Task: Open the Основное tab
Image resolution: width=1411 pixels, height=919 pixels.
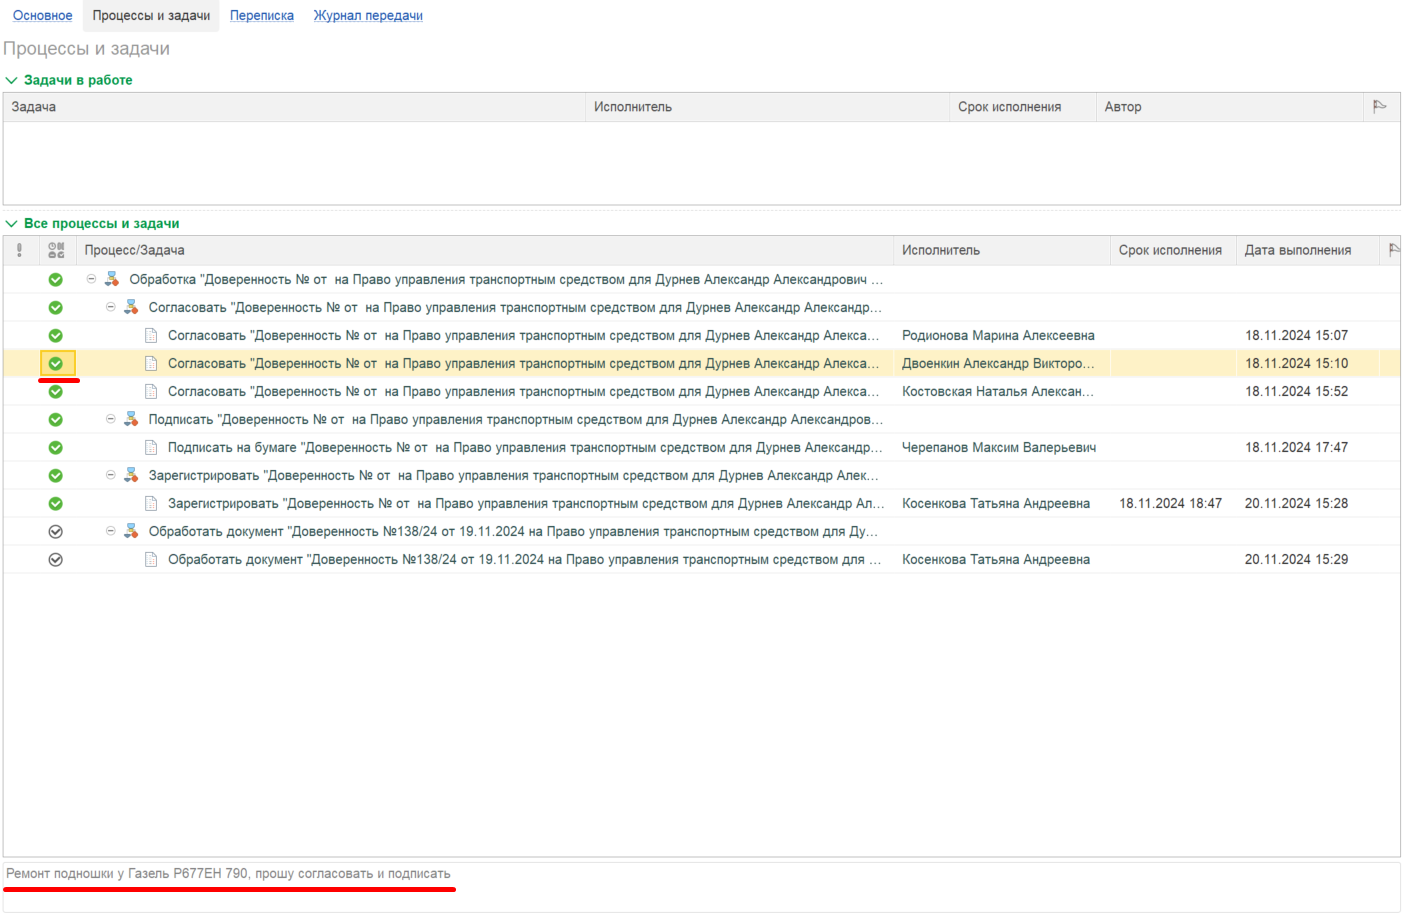Action: [x=43, y=16]
